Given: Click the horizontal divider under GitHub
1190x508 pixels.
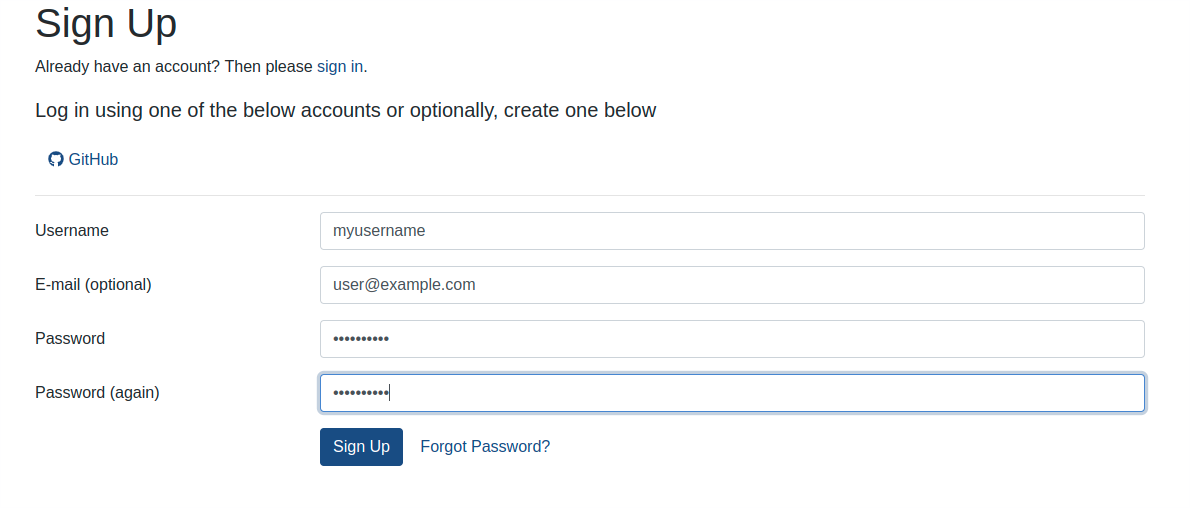Looking at the screenshot, I should (x=590, y=195).
